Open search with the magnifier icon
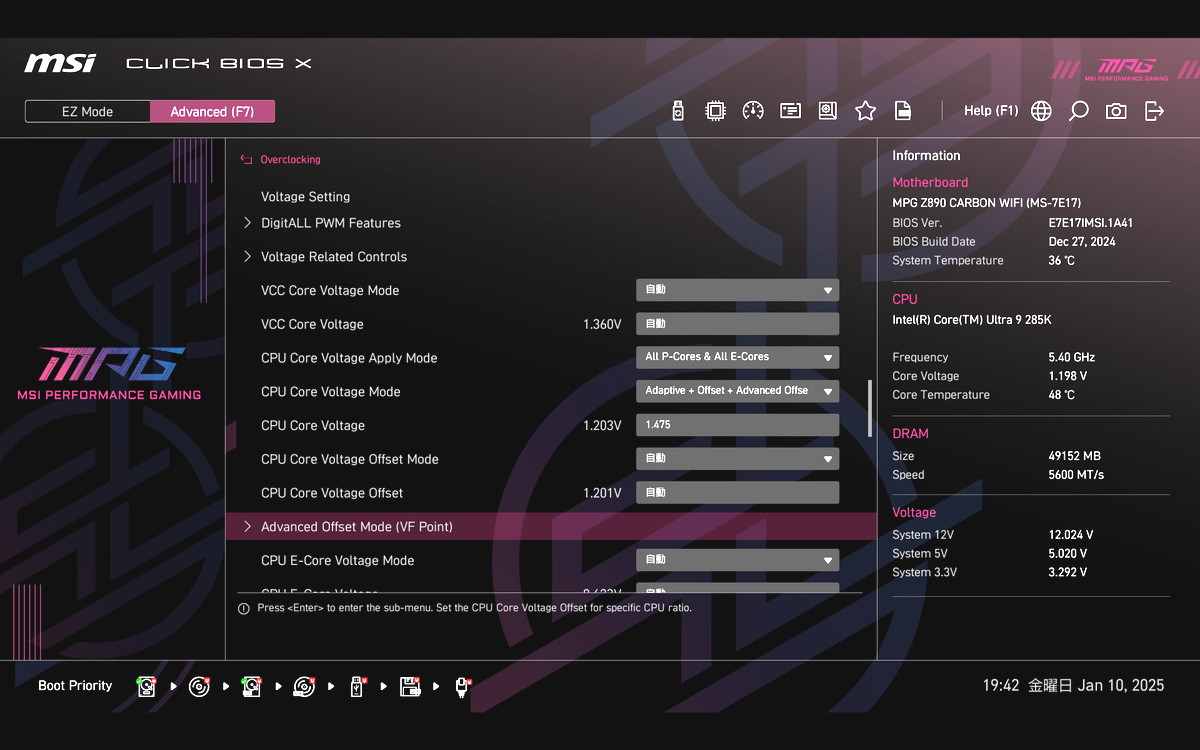 tap(1078, 111)
